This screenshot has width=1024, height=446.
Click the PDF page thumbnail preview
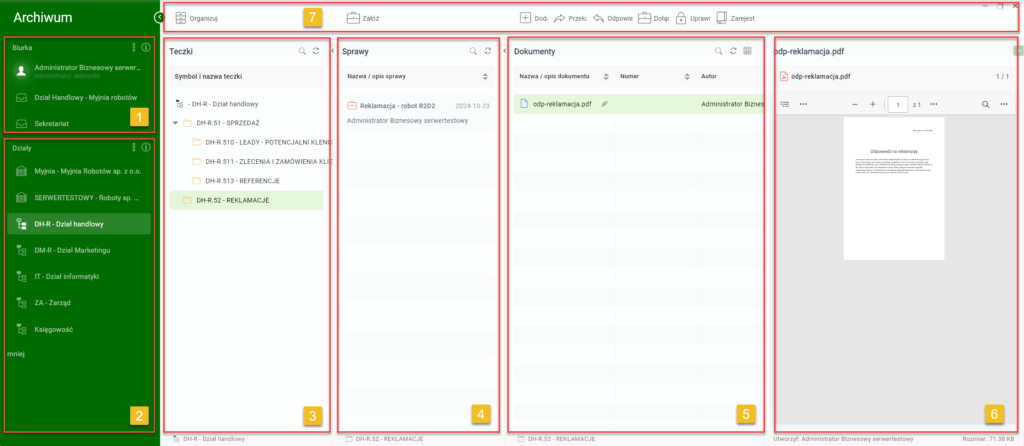click(x=893, y=189)
